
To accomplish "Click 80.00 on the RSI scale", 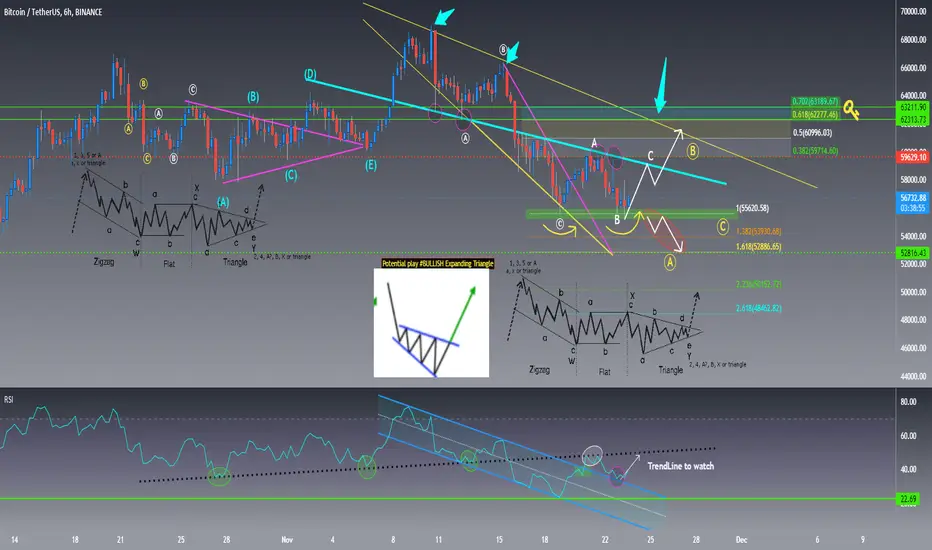I will pyautogui.click(x=908, y=402).
